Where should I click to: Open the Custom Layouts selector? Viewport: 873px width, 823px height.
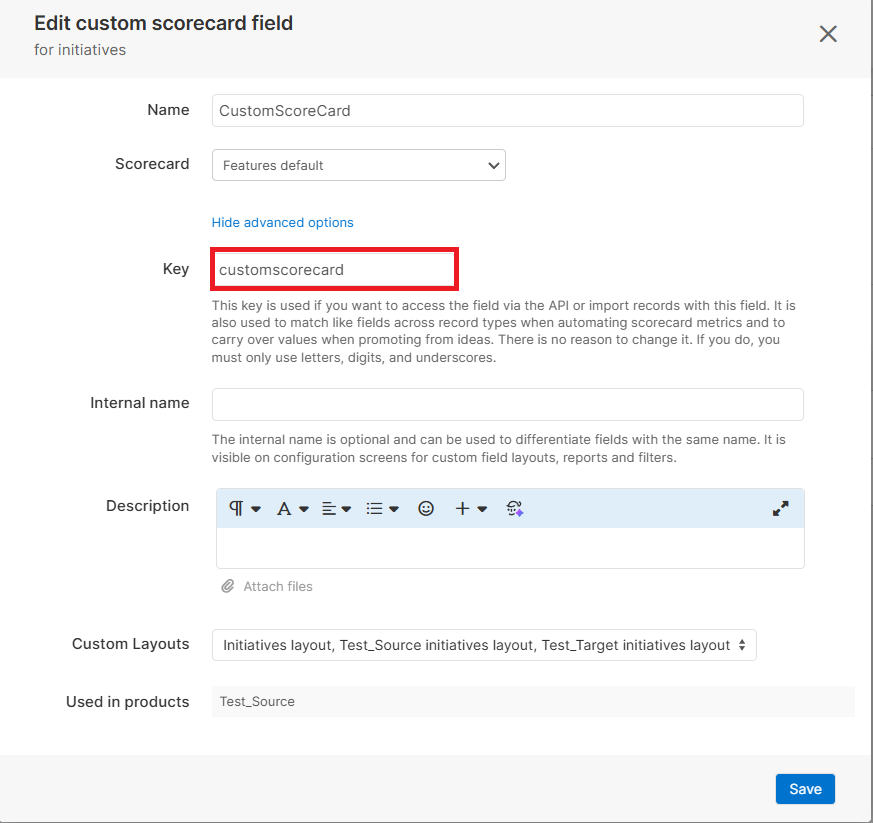[484, 645]
